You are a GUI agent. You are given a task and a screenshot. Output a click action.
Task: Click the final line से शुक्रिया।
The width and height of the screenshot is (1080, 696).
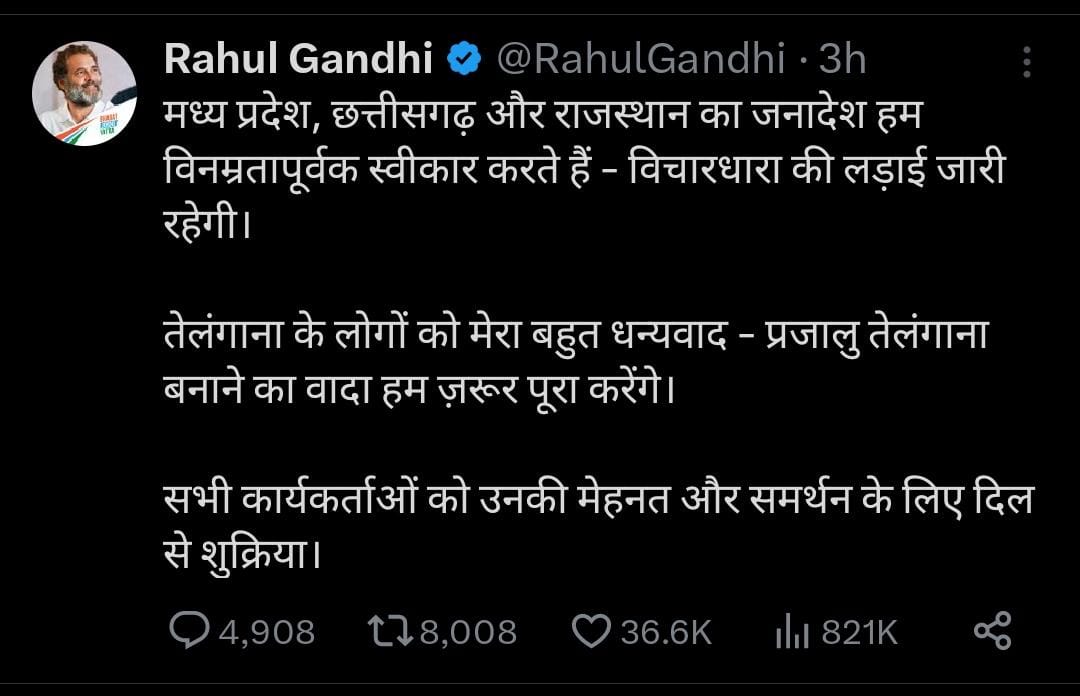243,552
